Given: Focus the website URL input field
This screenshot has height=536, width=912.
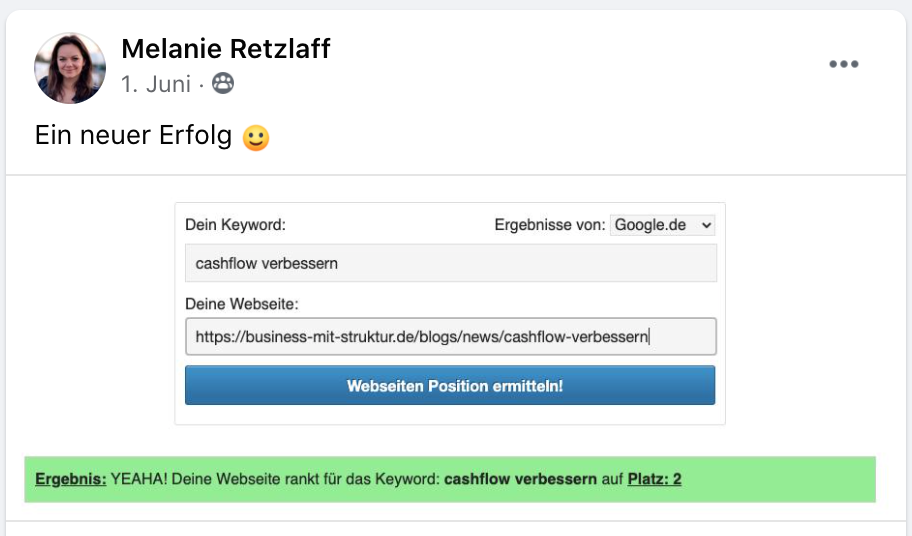Looking at the screenshot, I should pyautogui.click(x=450, y=337).
